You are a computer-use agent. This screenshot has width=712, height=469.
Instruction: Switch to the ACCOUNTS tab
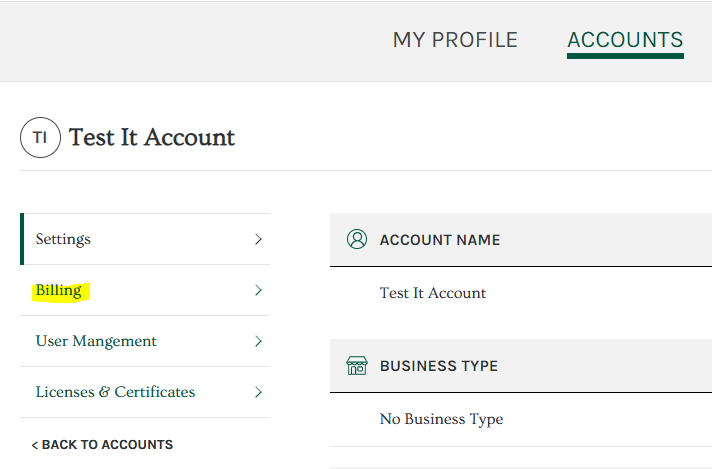pyautogui.click(x=625, y=40)
